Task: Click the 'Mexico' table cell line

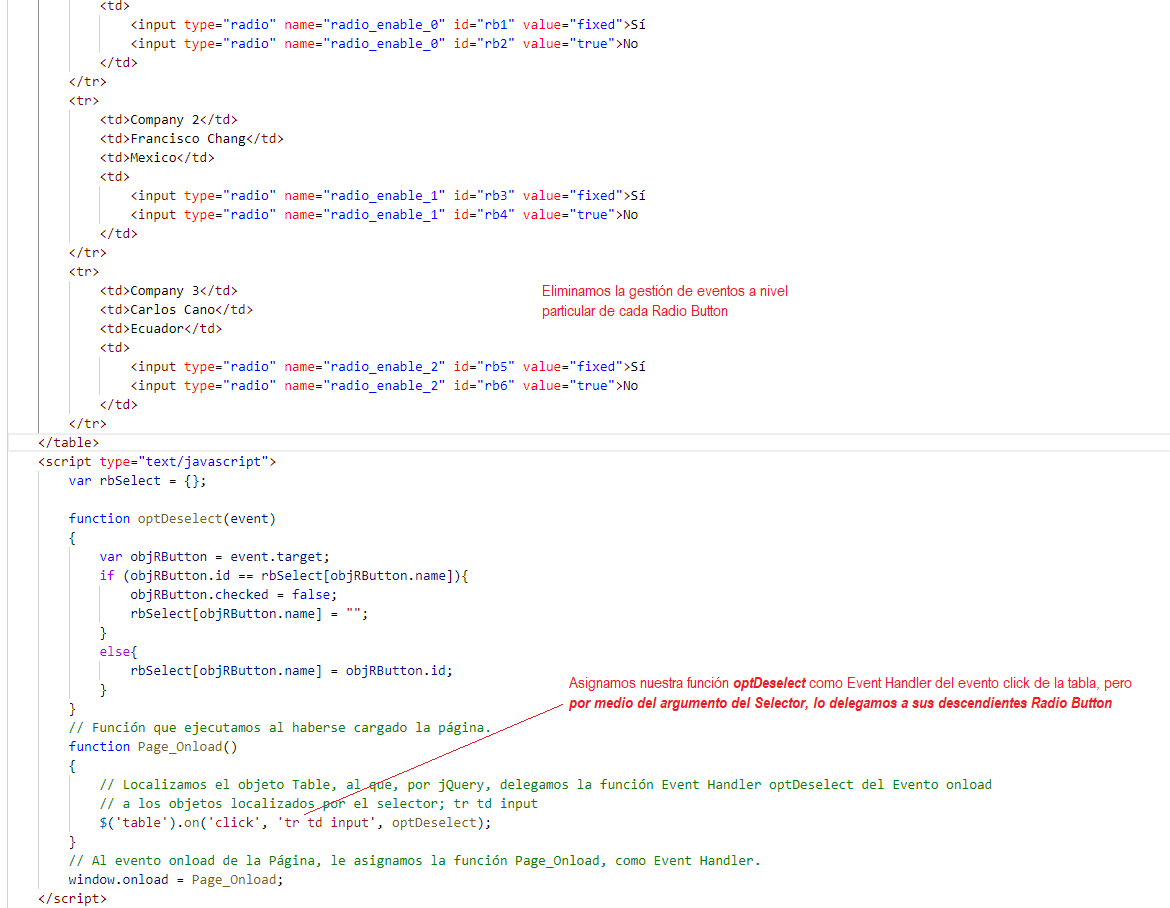Action: click(x=156, y=157)
